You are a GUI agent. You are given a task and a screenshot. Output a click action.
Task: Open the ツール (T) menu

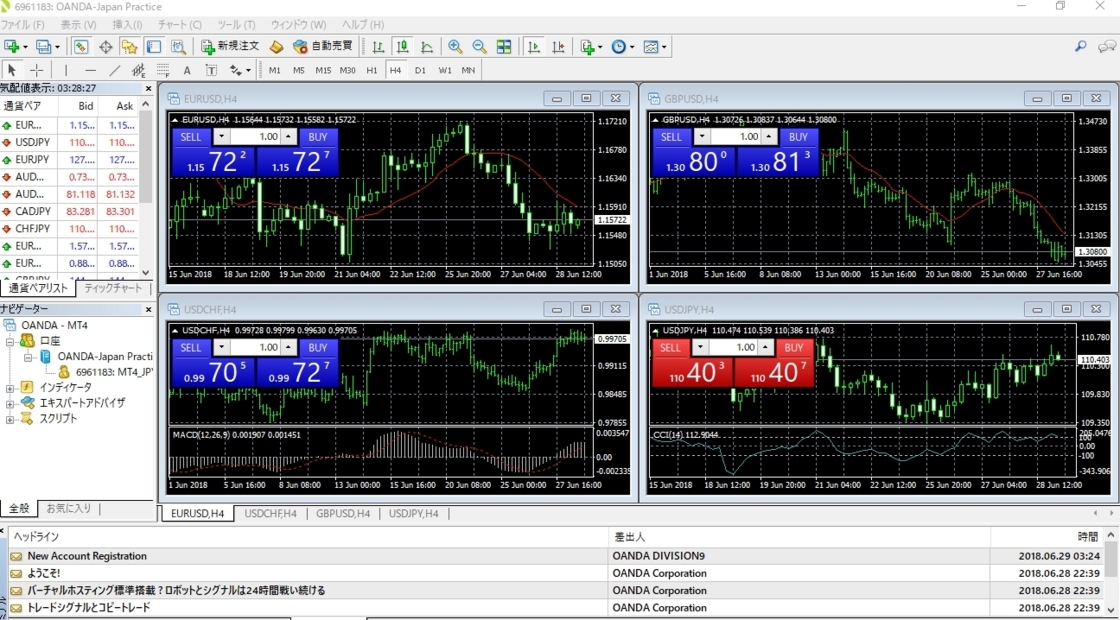point(236,24)
